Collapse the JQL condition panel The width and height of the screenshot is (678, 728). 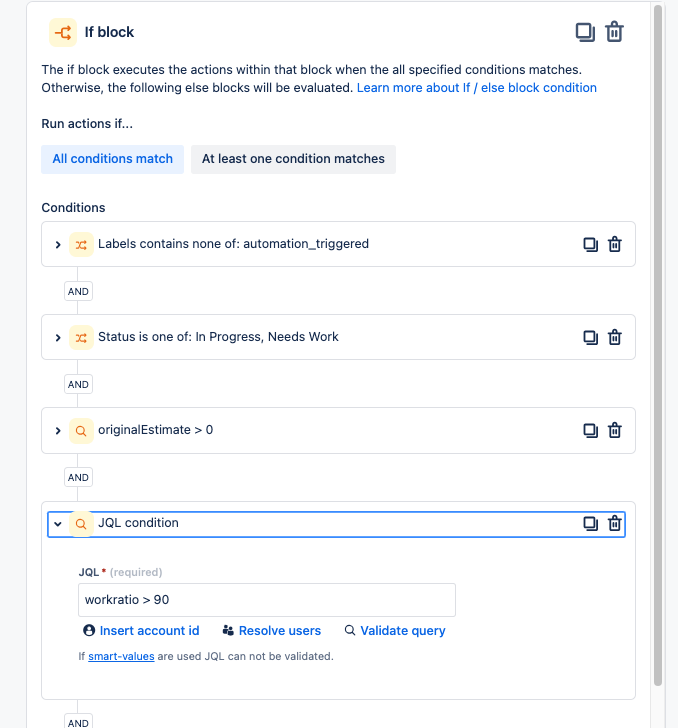click(58, 524)
